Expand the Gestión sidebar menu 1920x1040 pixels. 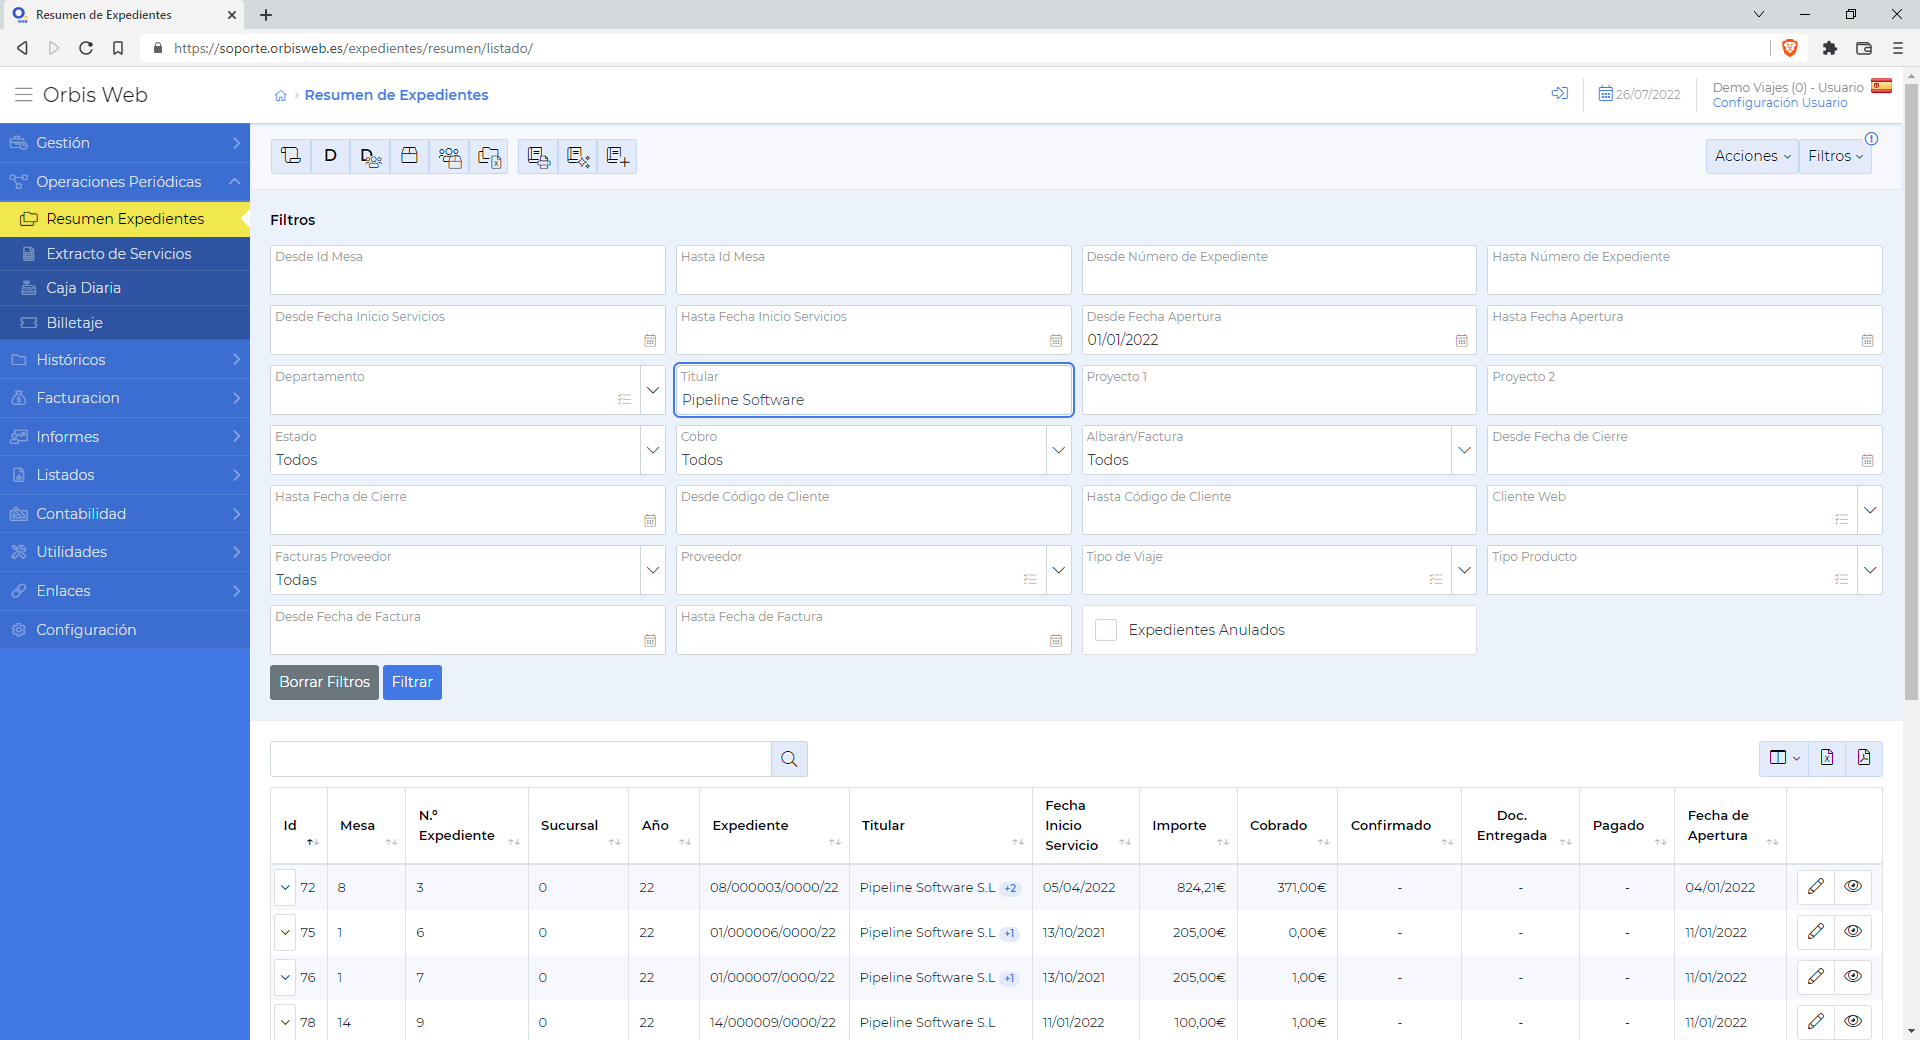coord(125,143)
